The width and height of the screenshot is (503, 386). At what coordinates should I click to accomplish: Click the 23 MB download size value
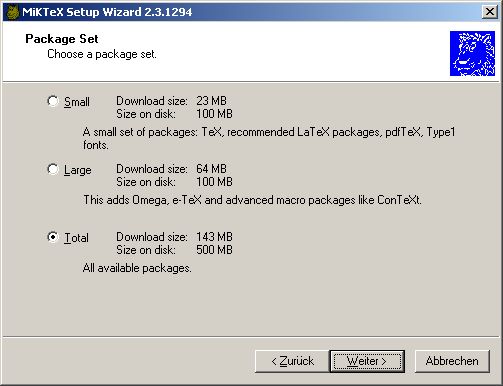tap(211, 101)
